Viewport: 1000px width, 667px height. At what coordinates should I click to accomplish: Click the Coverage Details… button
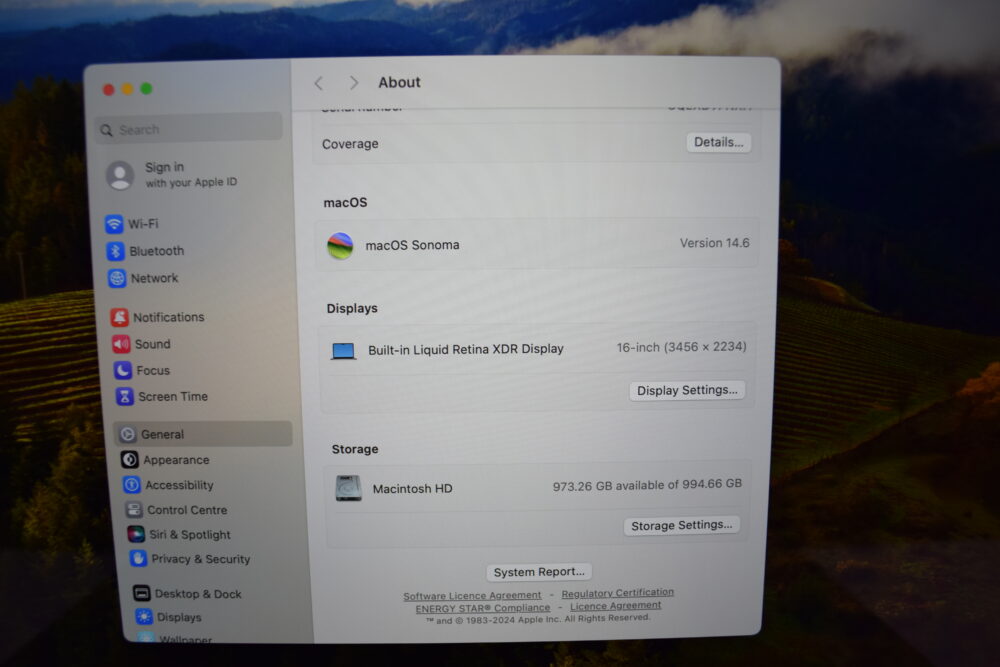tap(719, 142)
